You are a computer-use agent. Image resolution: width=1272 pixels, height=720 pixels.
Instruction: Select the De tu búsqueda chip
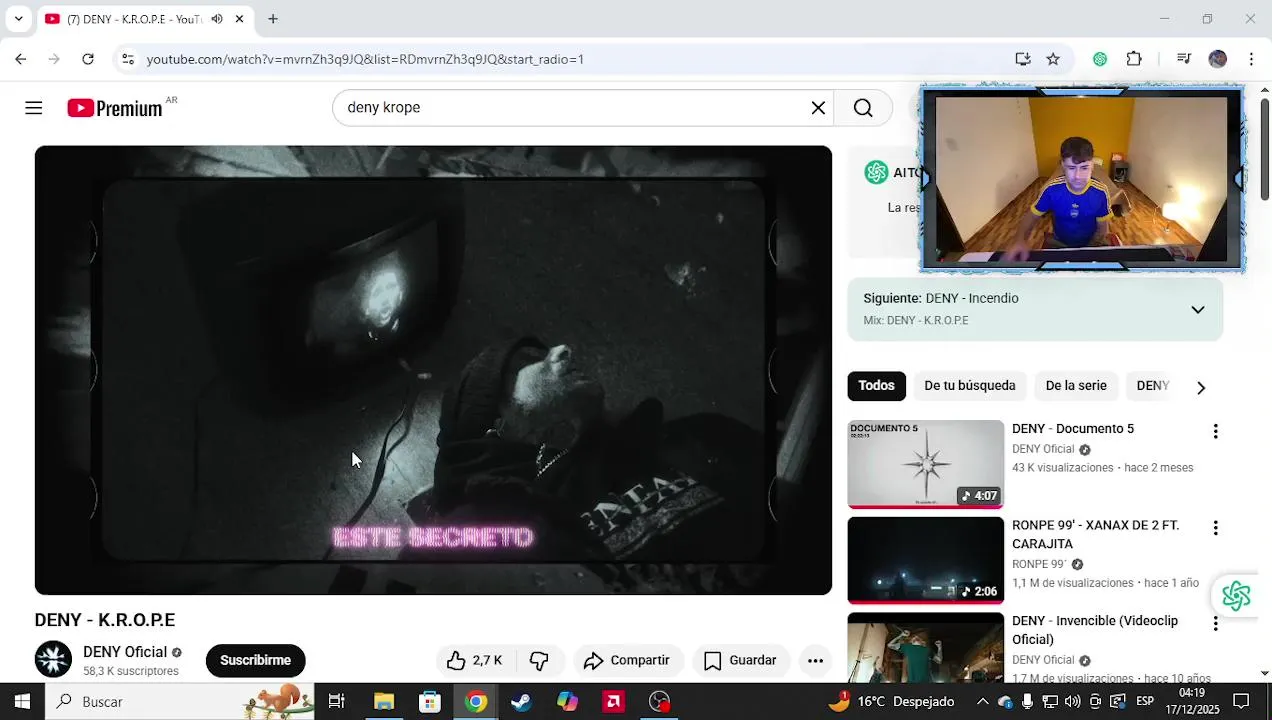click(969, 386)
